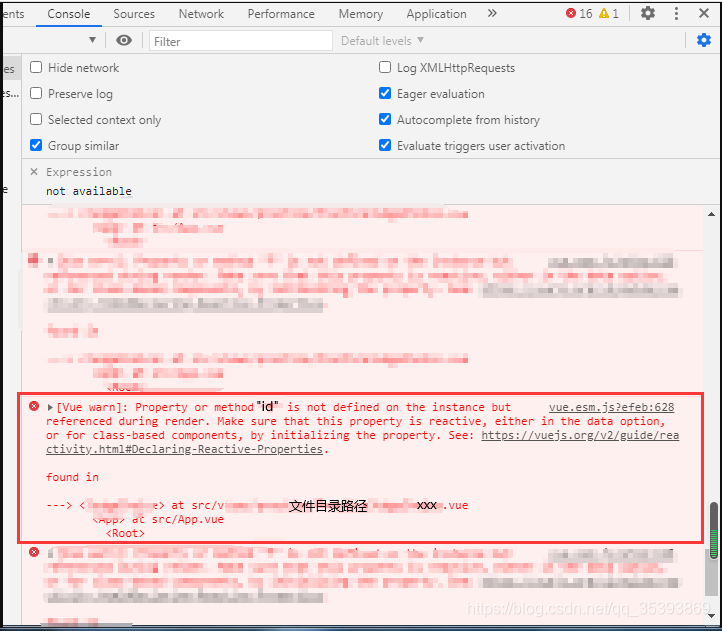Screen dimensions: 722x631
Task: Enable Log XMLHttpRequests checkbox
Action: click(x=385, y=68)
